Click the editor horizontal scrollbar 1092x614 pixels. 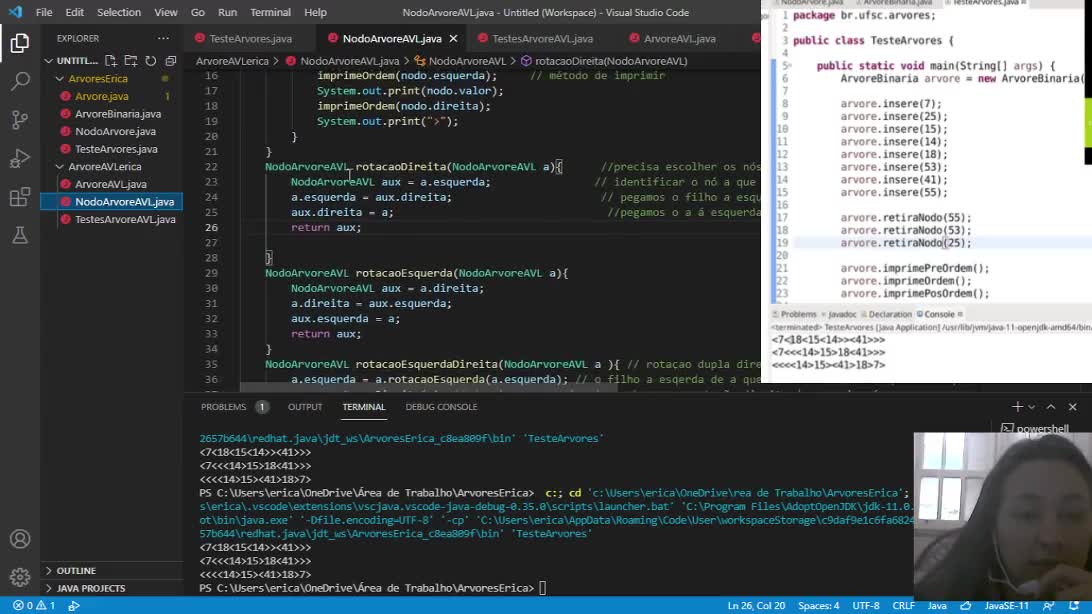point(428,387)
